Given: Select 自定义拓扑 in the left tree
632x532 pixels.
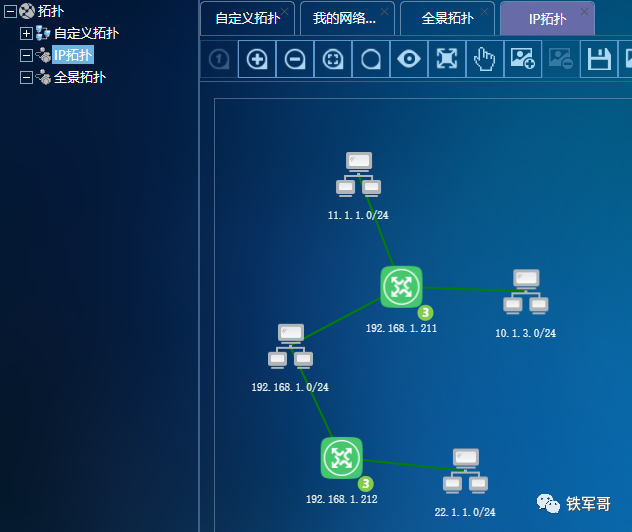Looking at the screenshot, I should [x=86, y=33].
